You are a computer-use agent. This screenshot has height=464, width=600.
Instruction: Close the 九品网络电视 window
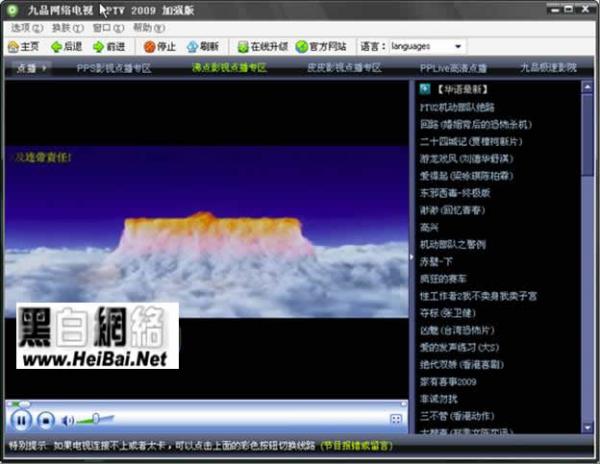click(x=585, y=9)
